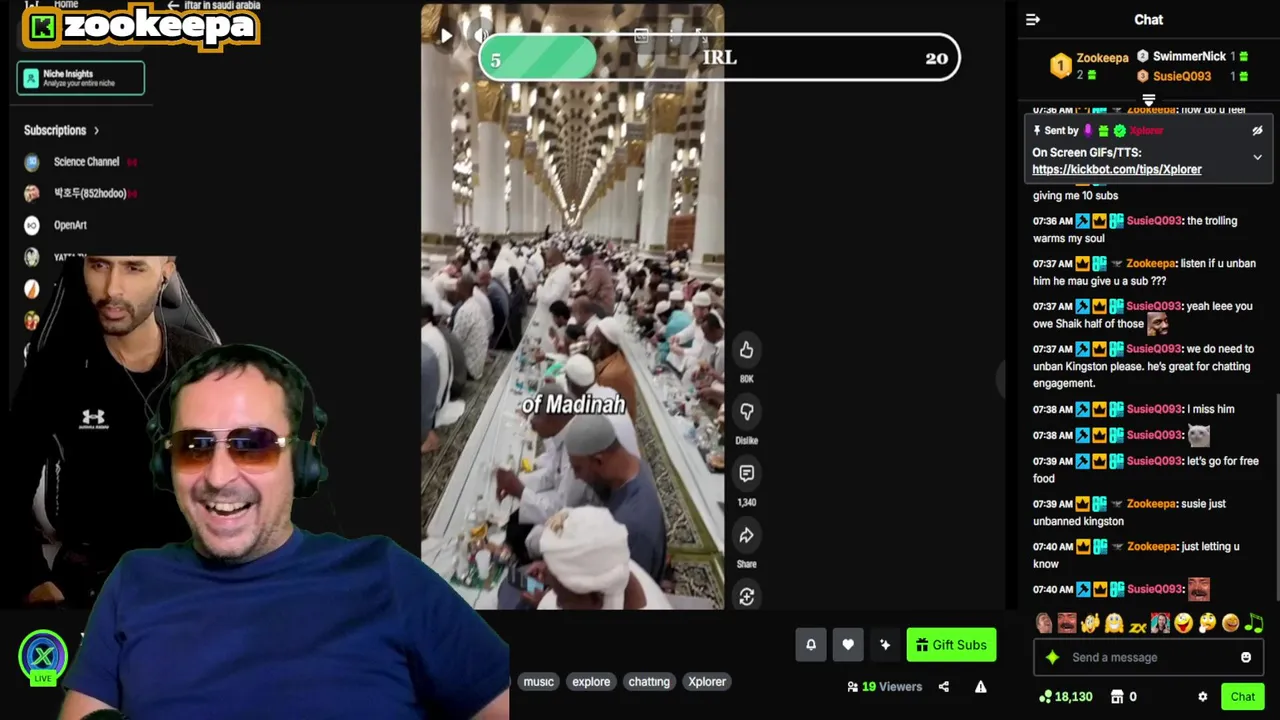Image resolution: width=1280 pixels, height=720 pixels.
Task: Open the shop icon next to 0
Action: pos(1117,697)
